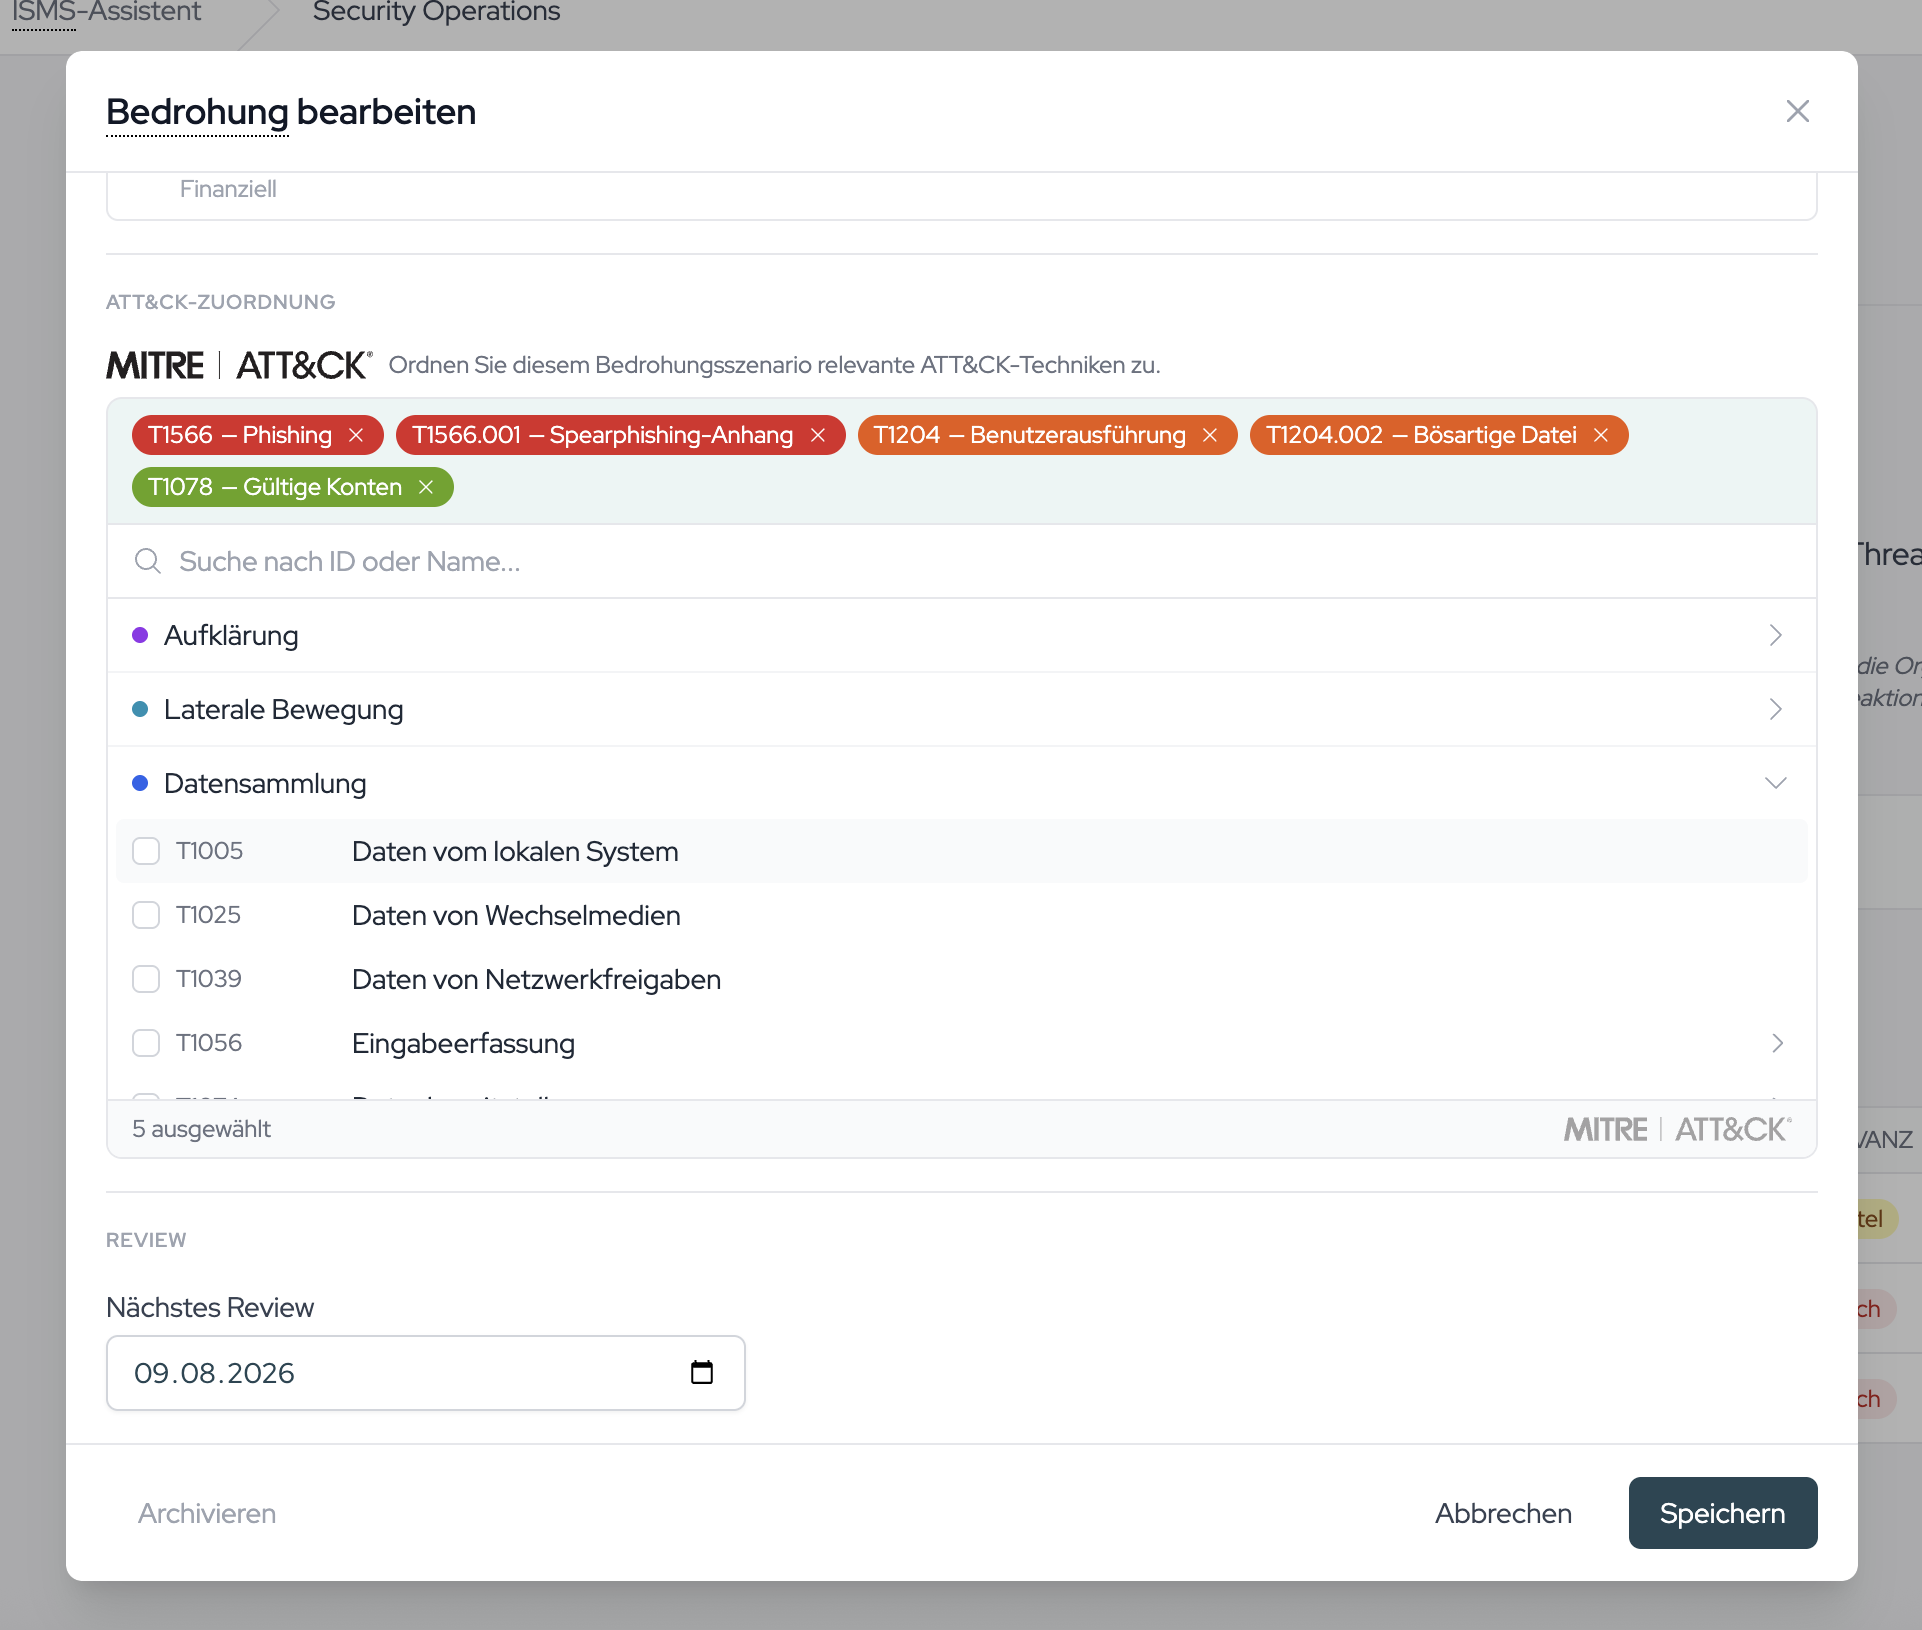The image size is (1922, 1630).
Task: Click 'Daten vom lokalen System' row text
Action: pyautogui.click(x=515, y=851)
